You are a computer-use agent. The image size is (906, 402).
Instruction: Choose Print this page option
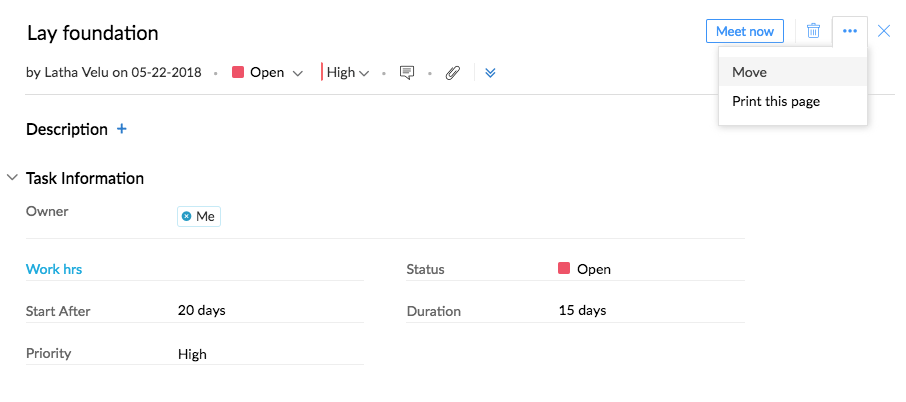coord(793,102)
